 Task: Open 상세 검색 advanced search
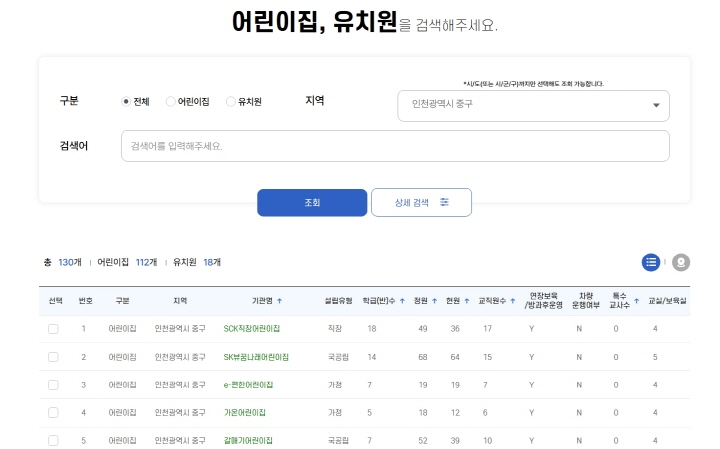click(421, 202)
